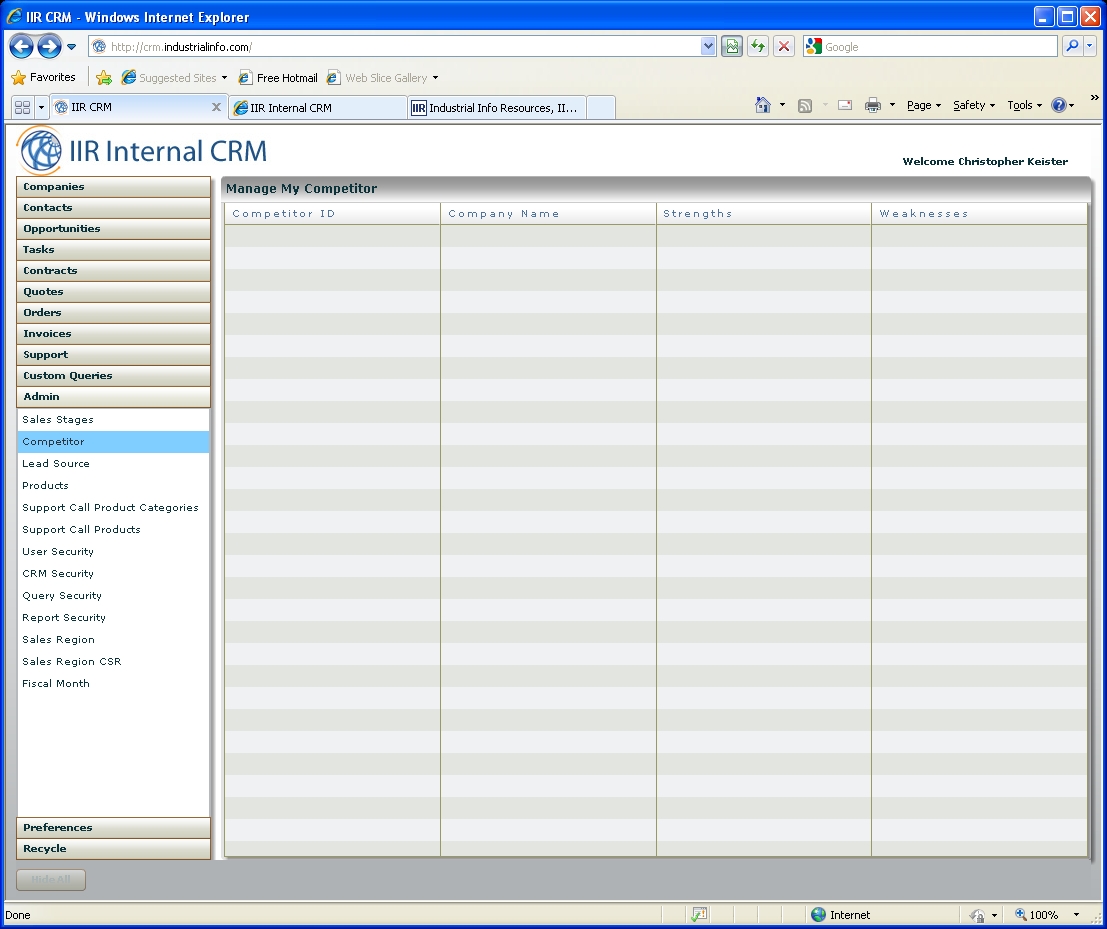Click in the Google search box

[x=938, y=47]
